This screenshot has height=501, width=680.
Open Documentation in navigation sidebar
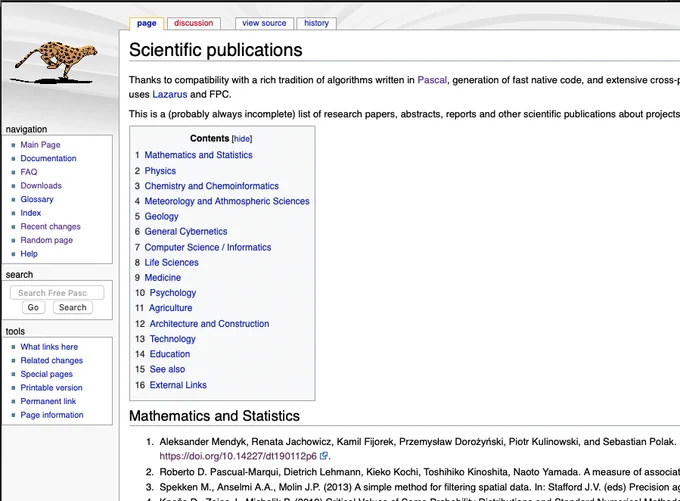pos(48,158)
